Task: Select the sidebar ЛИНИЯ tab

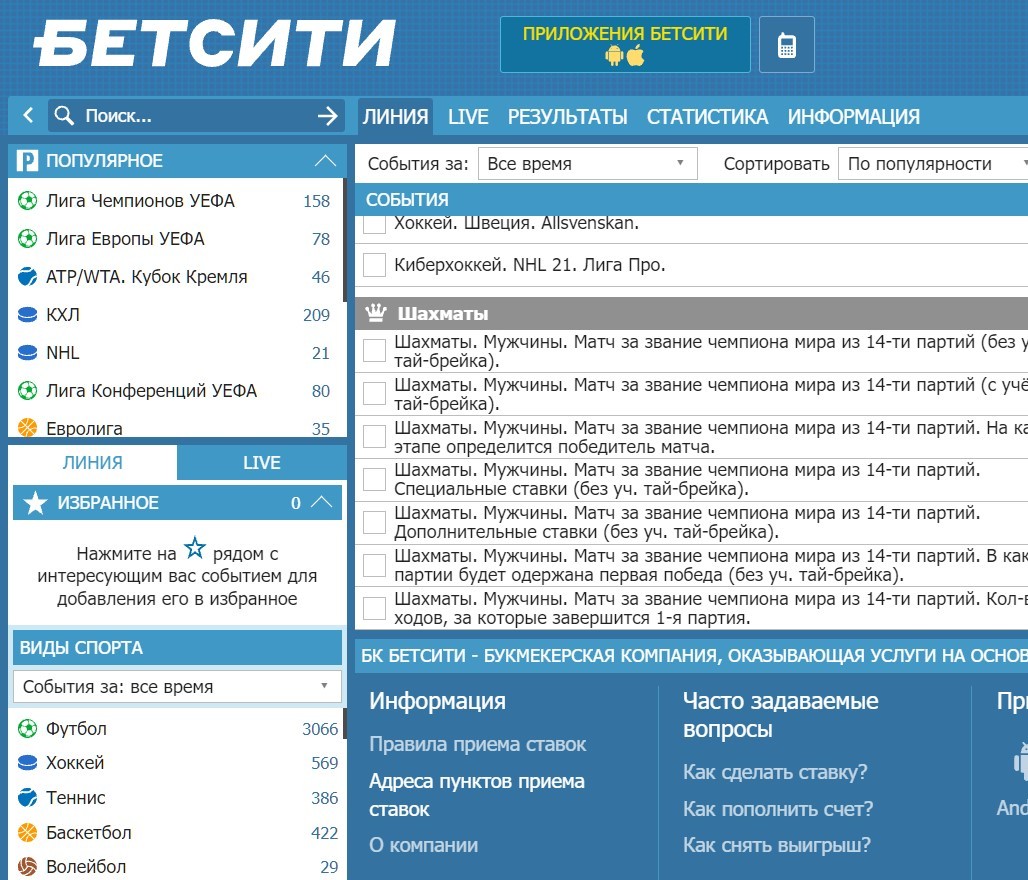Action: [x=92, y=462]
